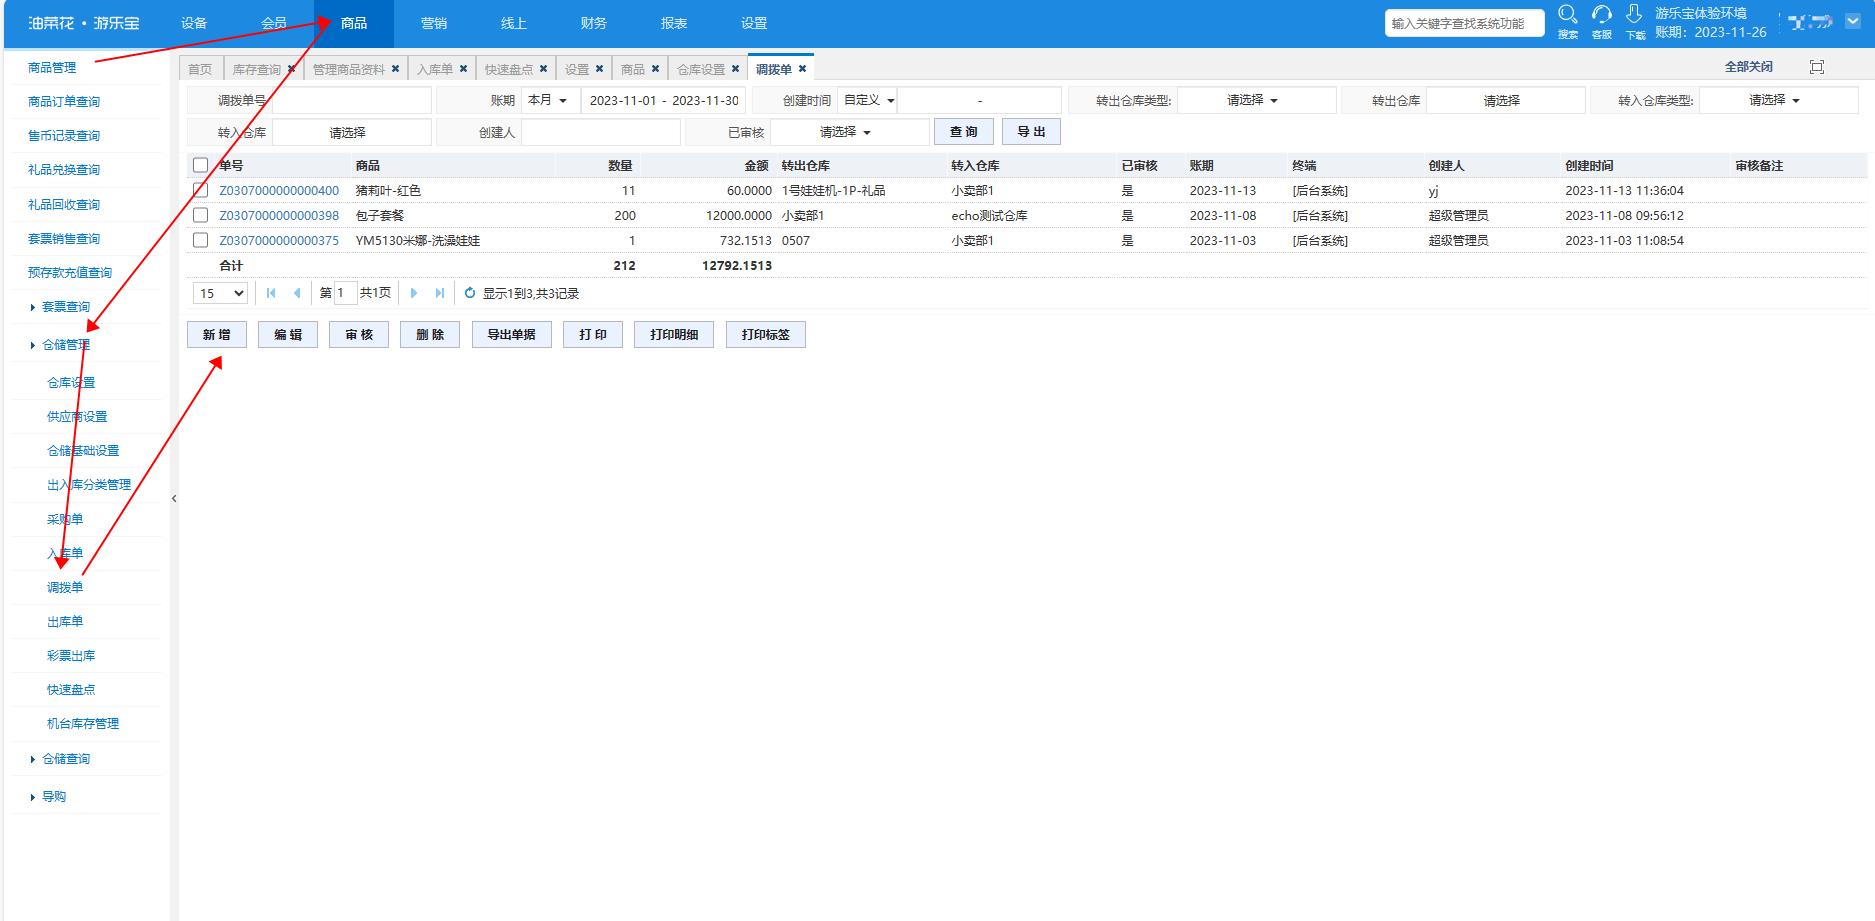Click the 新增 button
Image resolution: width=1875 pixels, height=921 pixels.
[x=217, y=335]
